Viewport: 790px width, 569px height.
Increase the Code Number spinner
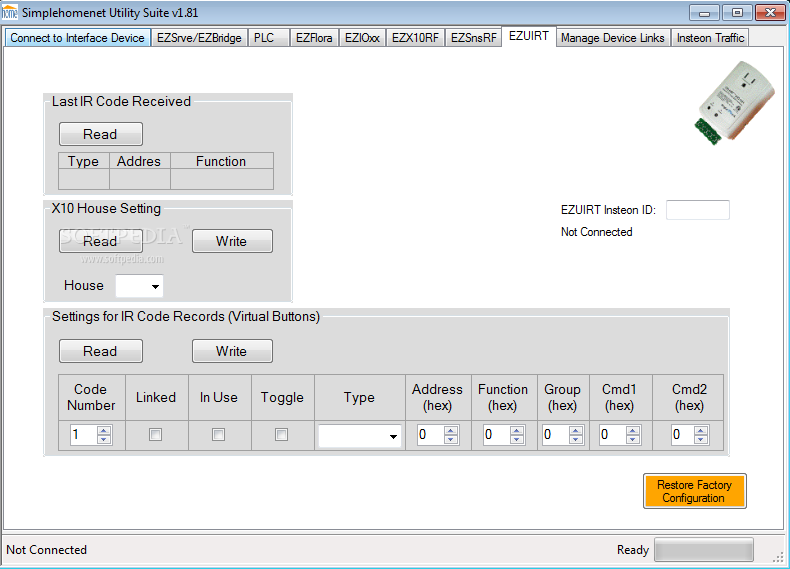tap(104, 430)
